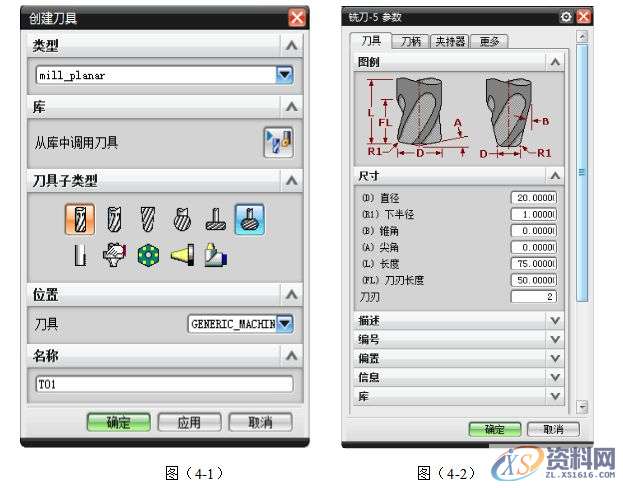Switch to the 刀具 tab
Screen dimensions: 623x488
(x=371, y=41)
